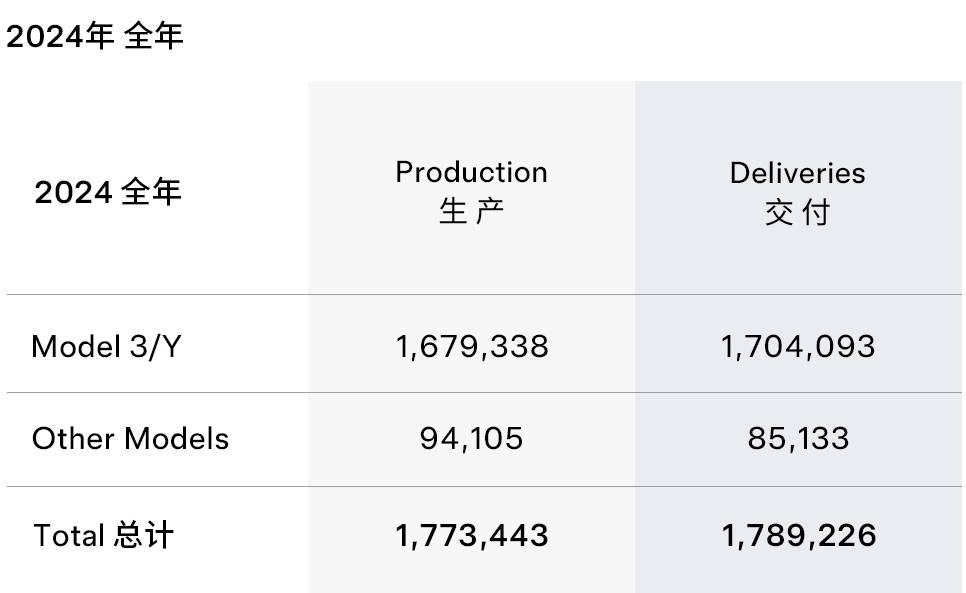Select the total production figure 1,773,443
Image resolution: width=966 pixels, height=593 pixels.
[472, 535]
